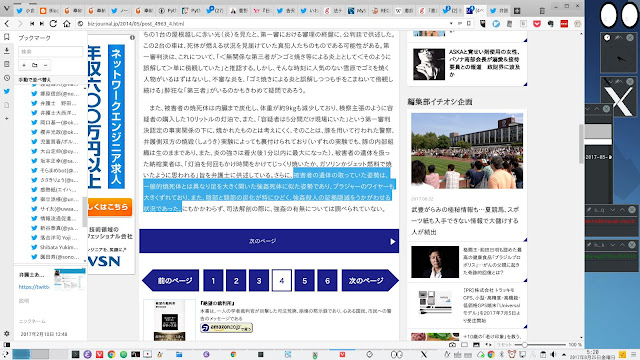Switch to the Wikipedia tab
This screenshot has width=640, height=360.
point(403,11)
